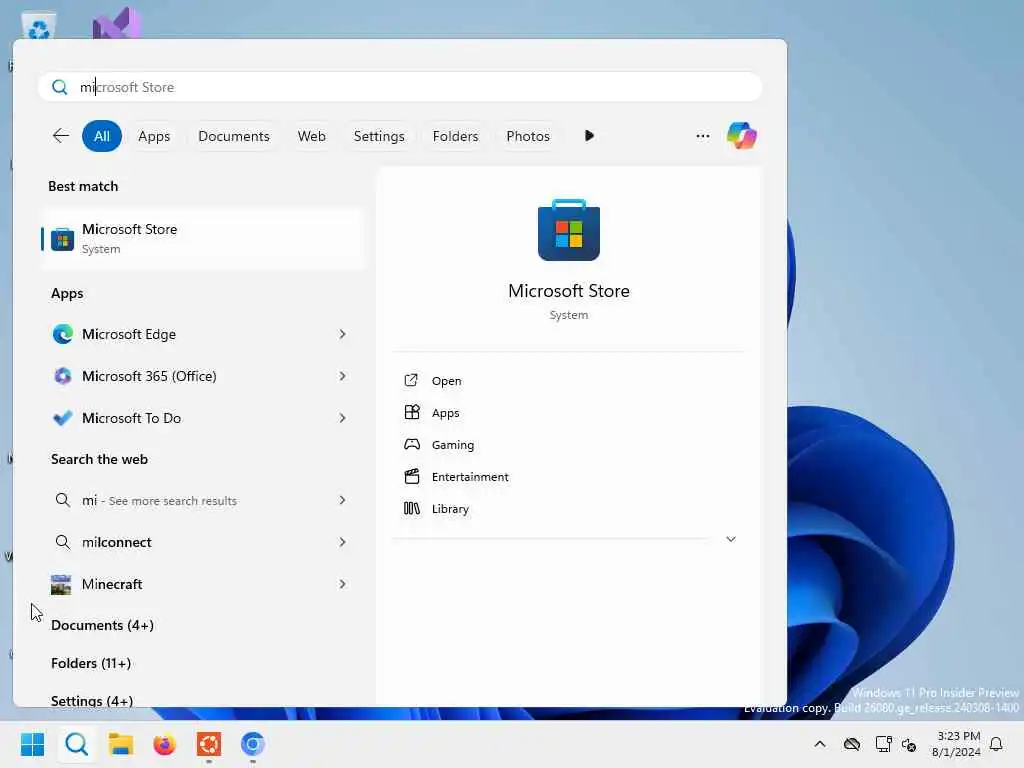
Task: Expand 'mi - See more search results' chevron
Action: pos(342,500)
